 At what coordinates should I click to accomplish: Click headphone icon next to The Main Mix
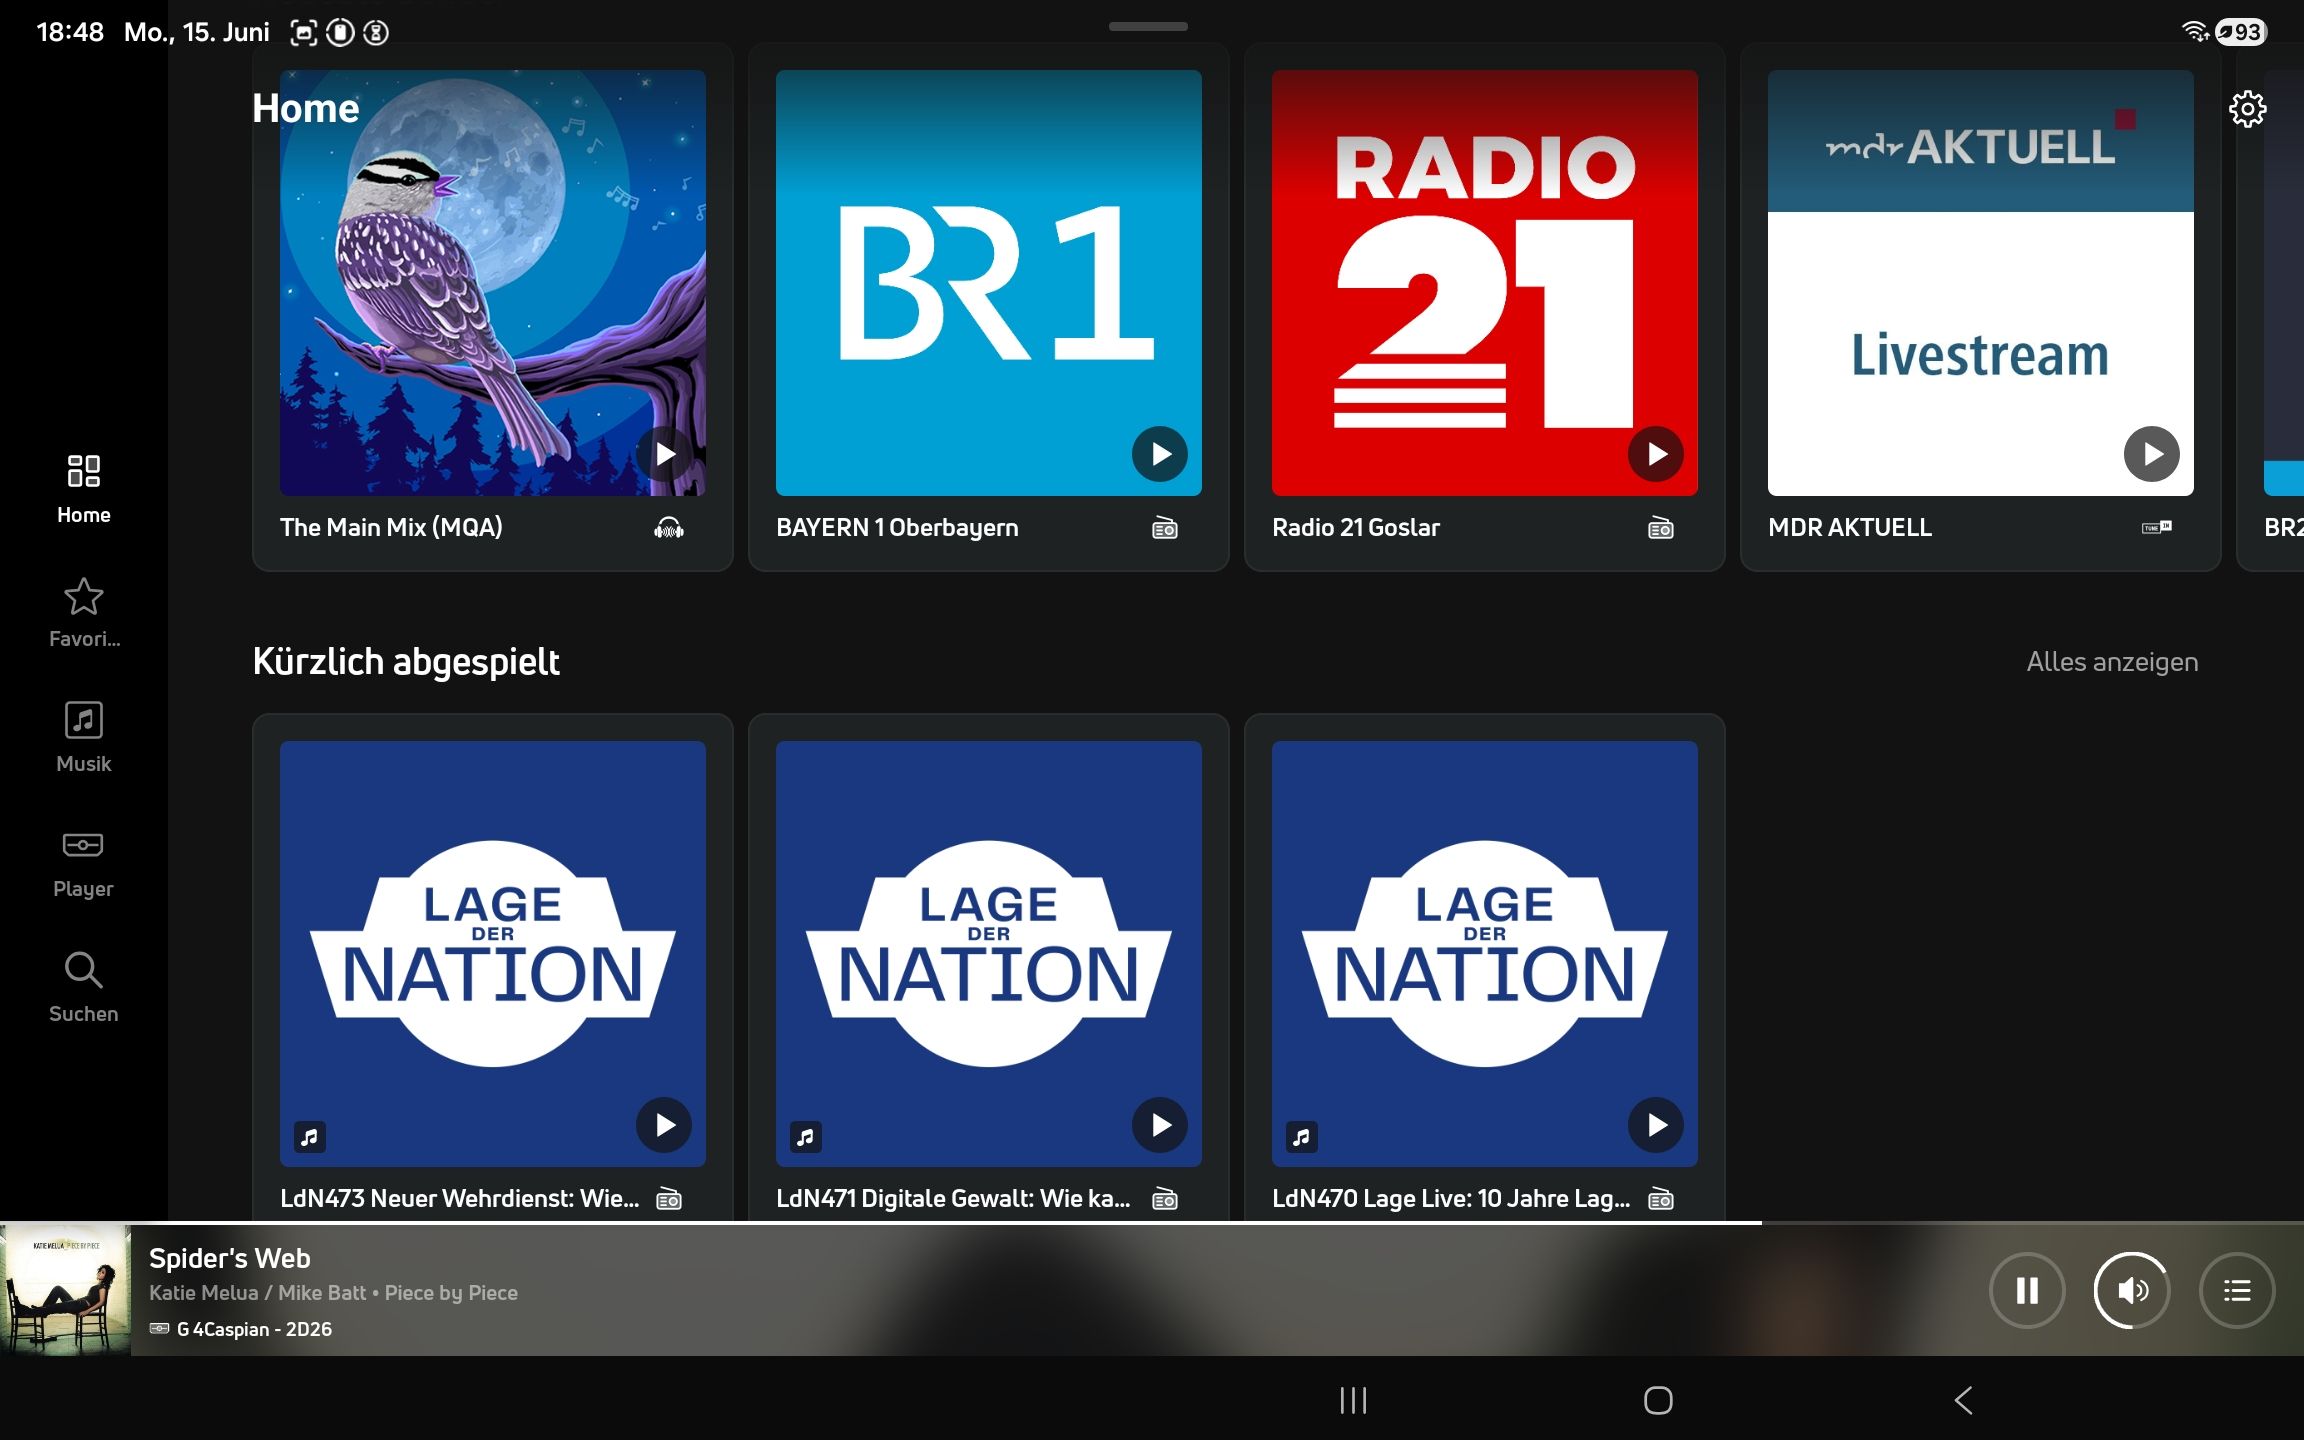[x=669, y=528]
